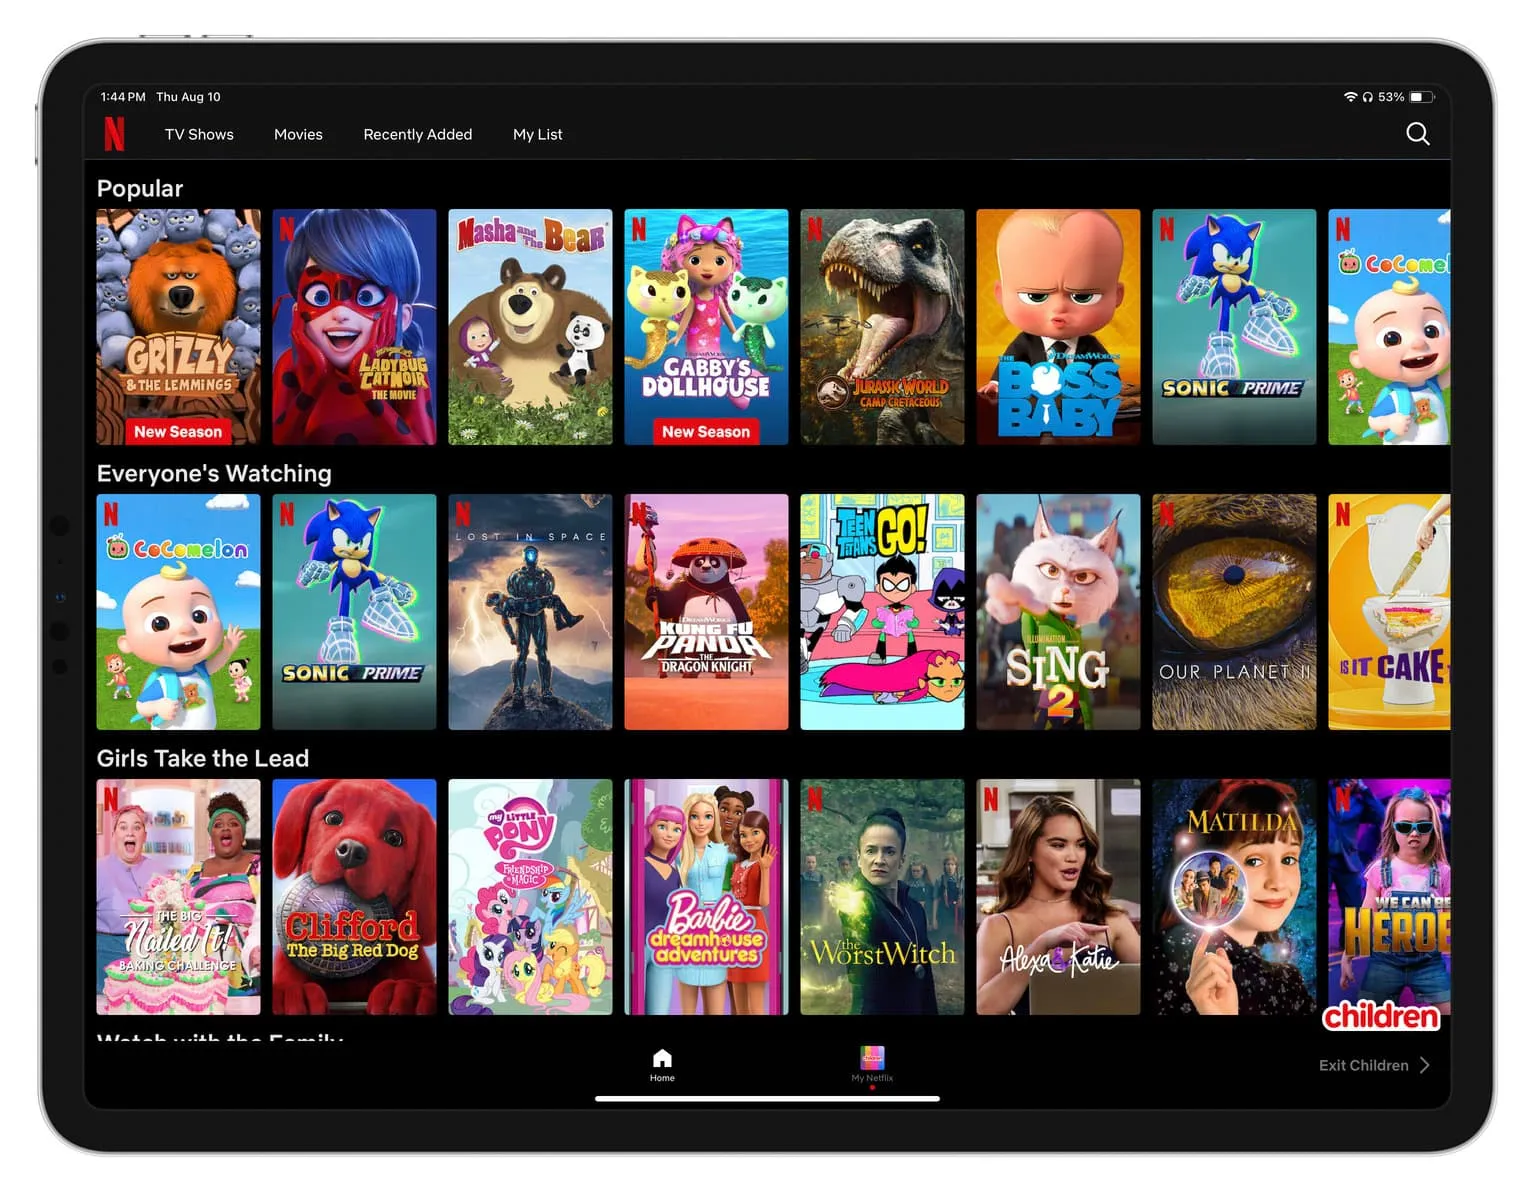Open Grizzy & the Lemmings poster
The height and width of the screenshot is (1194, 1535).
coord(178,327)
